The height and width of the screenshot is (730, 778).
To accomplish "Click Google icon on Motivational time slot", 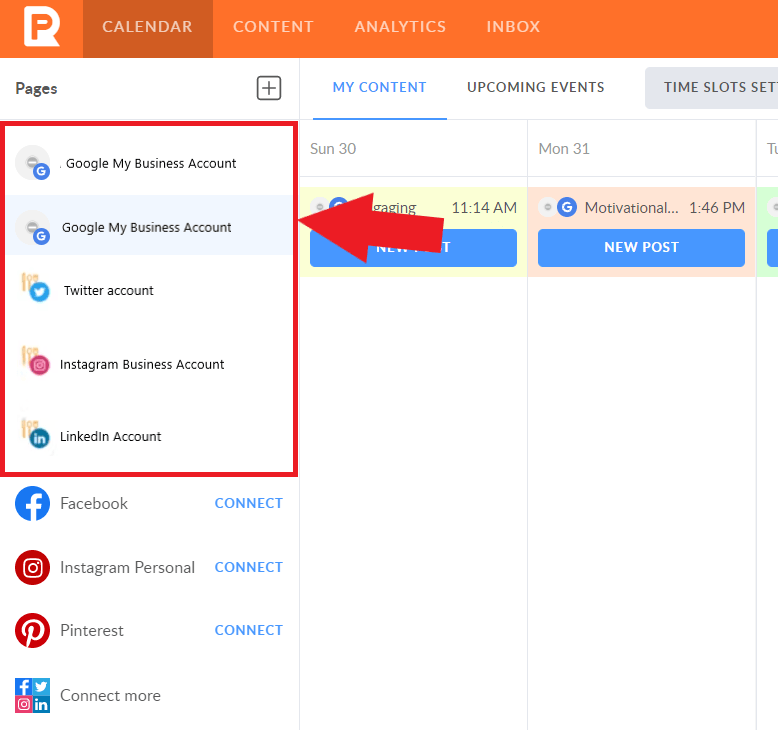I will (567, 207).
